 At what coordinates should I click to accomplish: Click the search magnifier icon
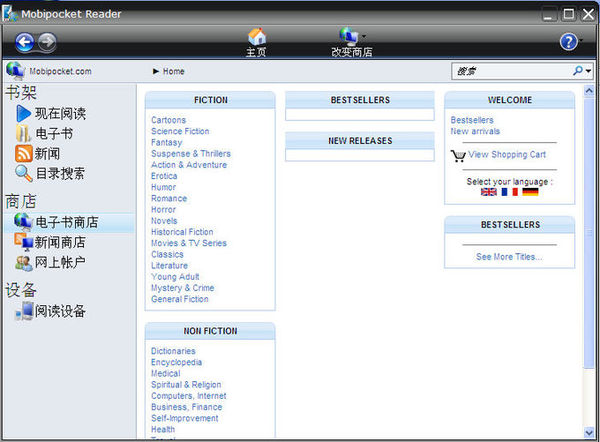click(x=578, y=70)
